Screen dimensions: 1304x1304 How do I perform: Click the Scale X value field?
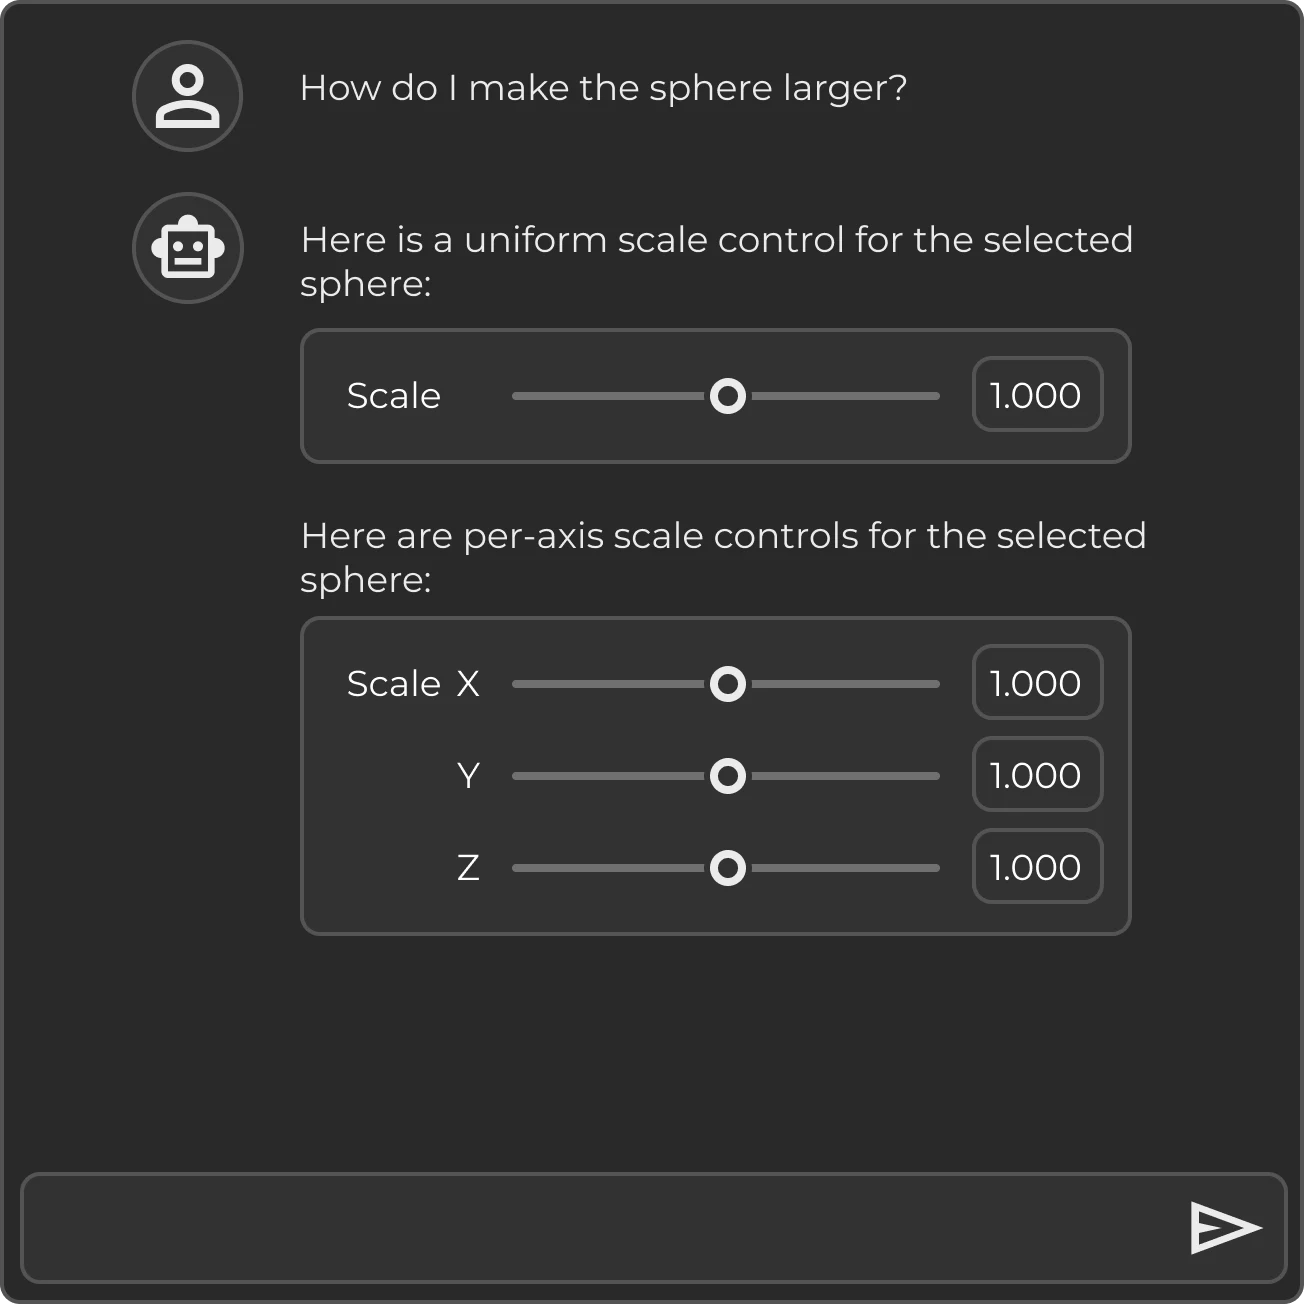[1037, 683]
